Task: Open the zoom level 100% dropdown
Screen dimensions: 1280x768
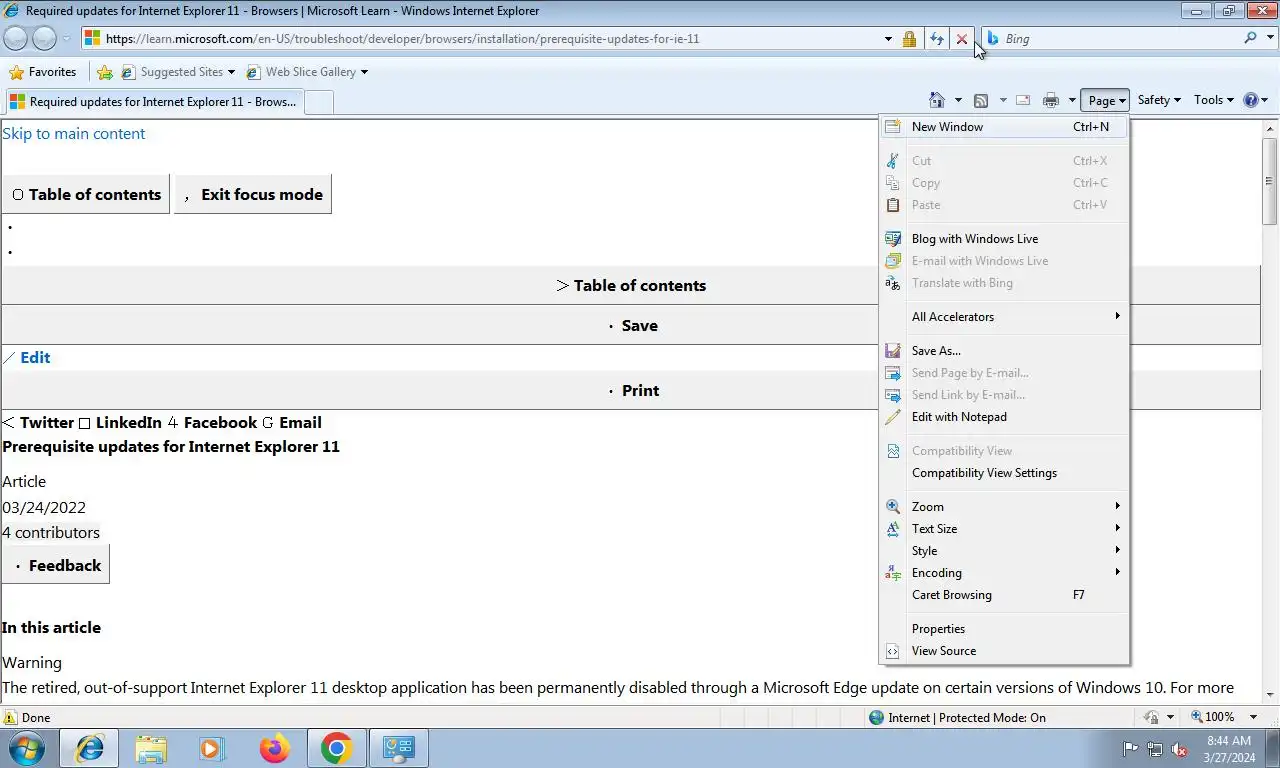Action: [1253, 717]
